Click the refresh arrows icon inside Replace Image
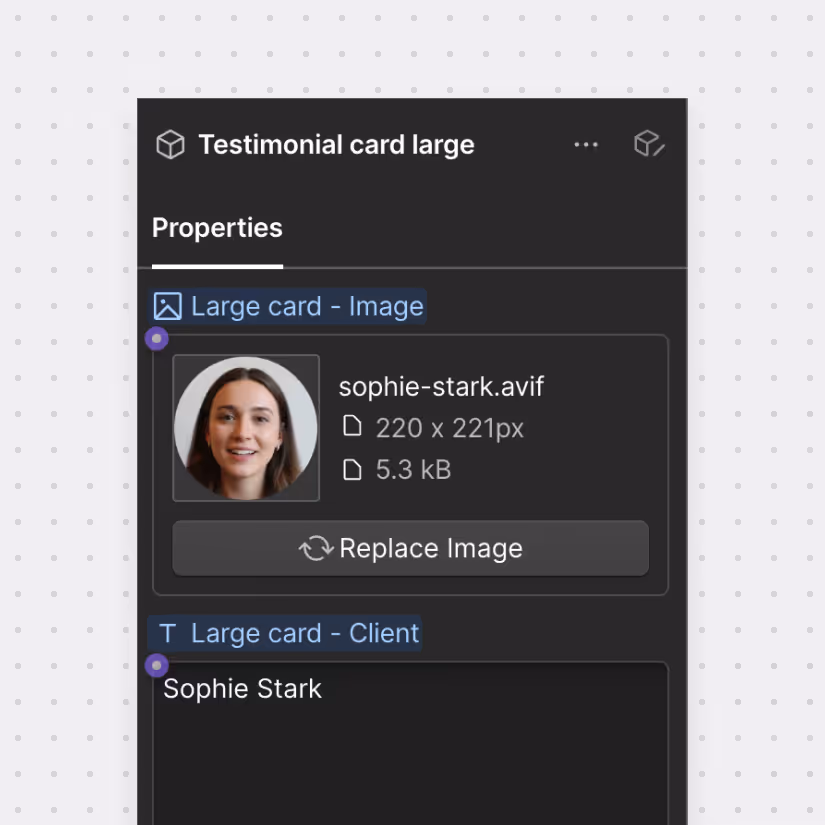 click(x=315, y=548)
